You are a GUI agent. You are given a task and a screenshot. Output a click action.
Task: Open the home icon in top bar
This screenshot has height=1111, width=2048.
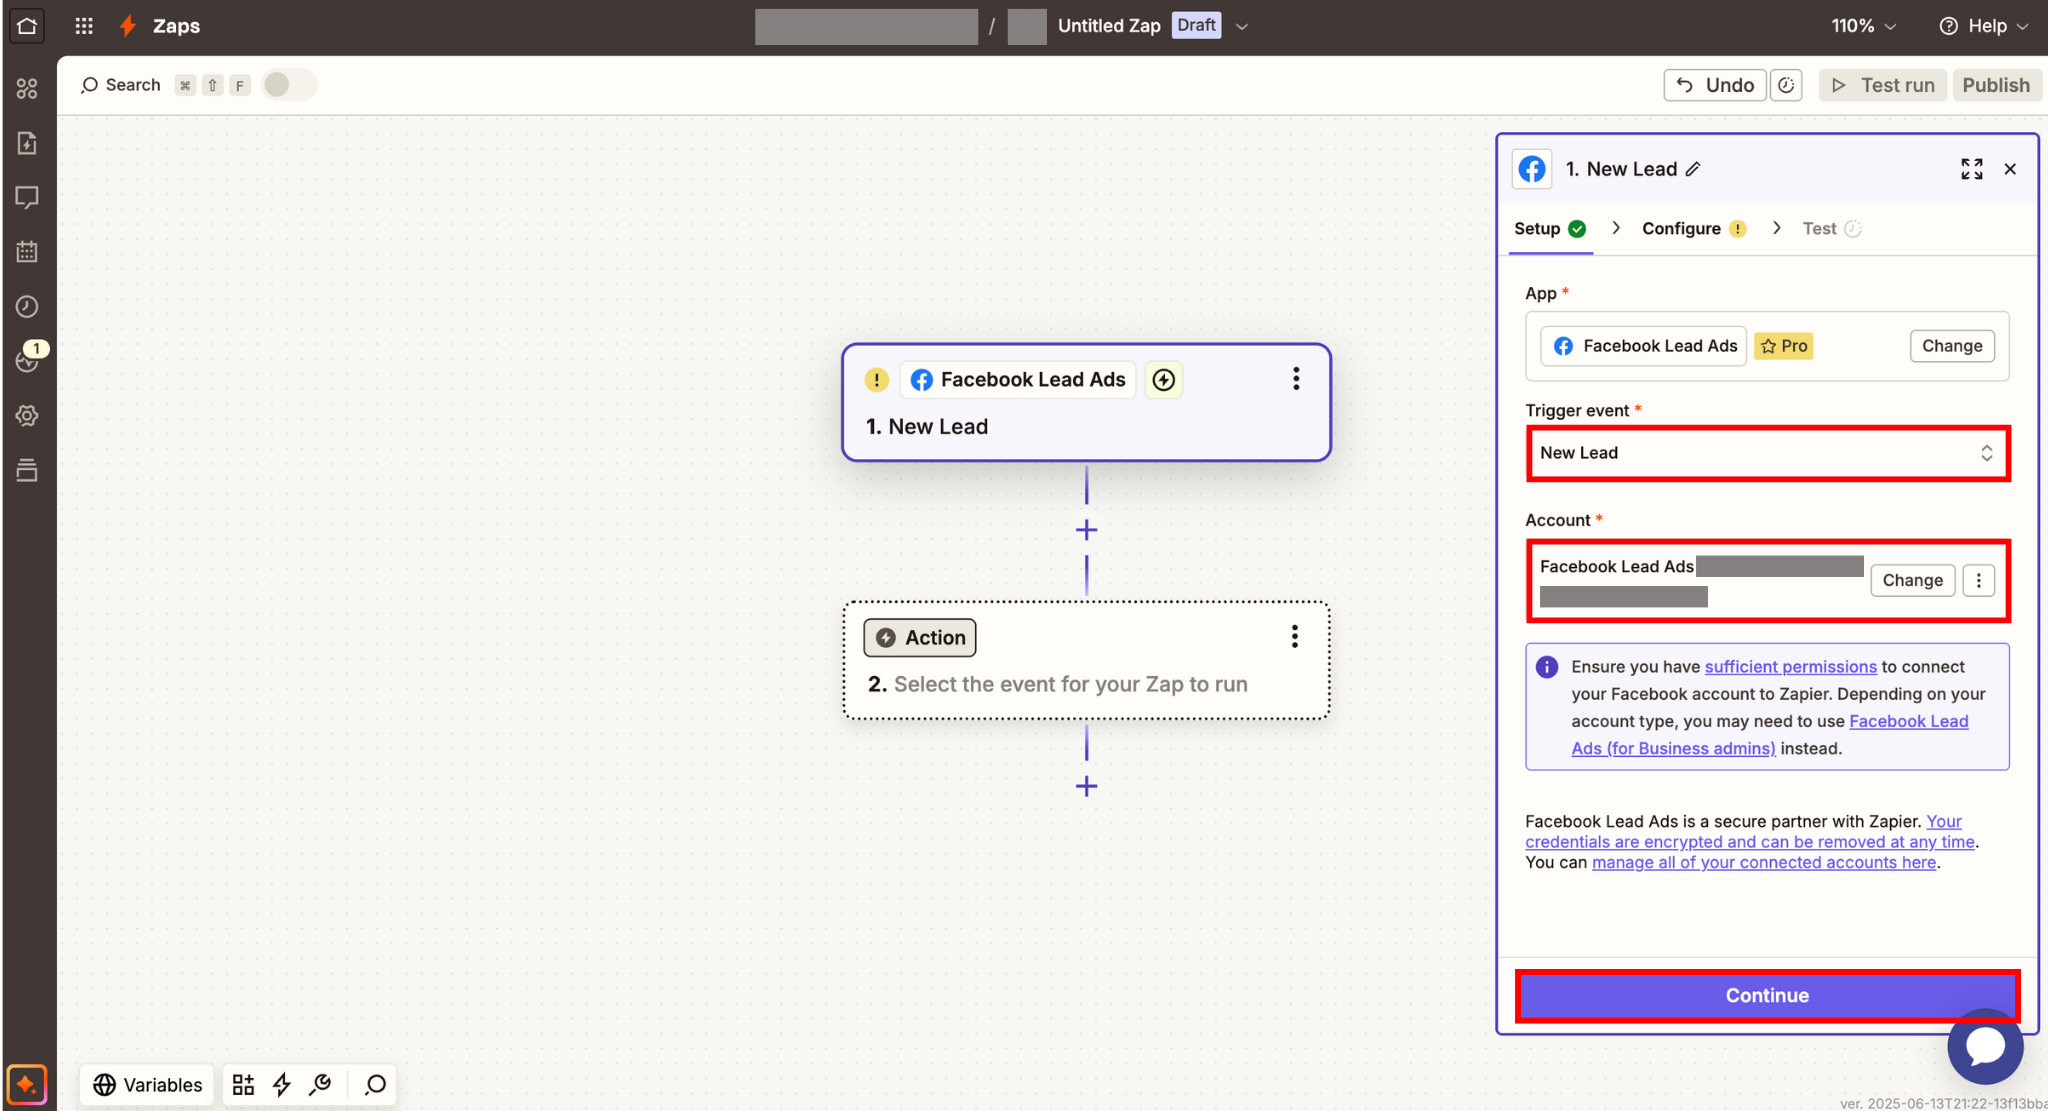pyautogui.click(x=27, y=26)
